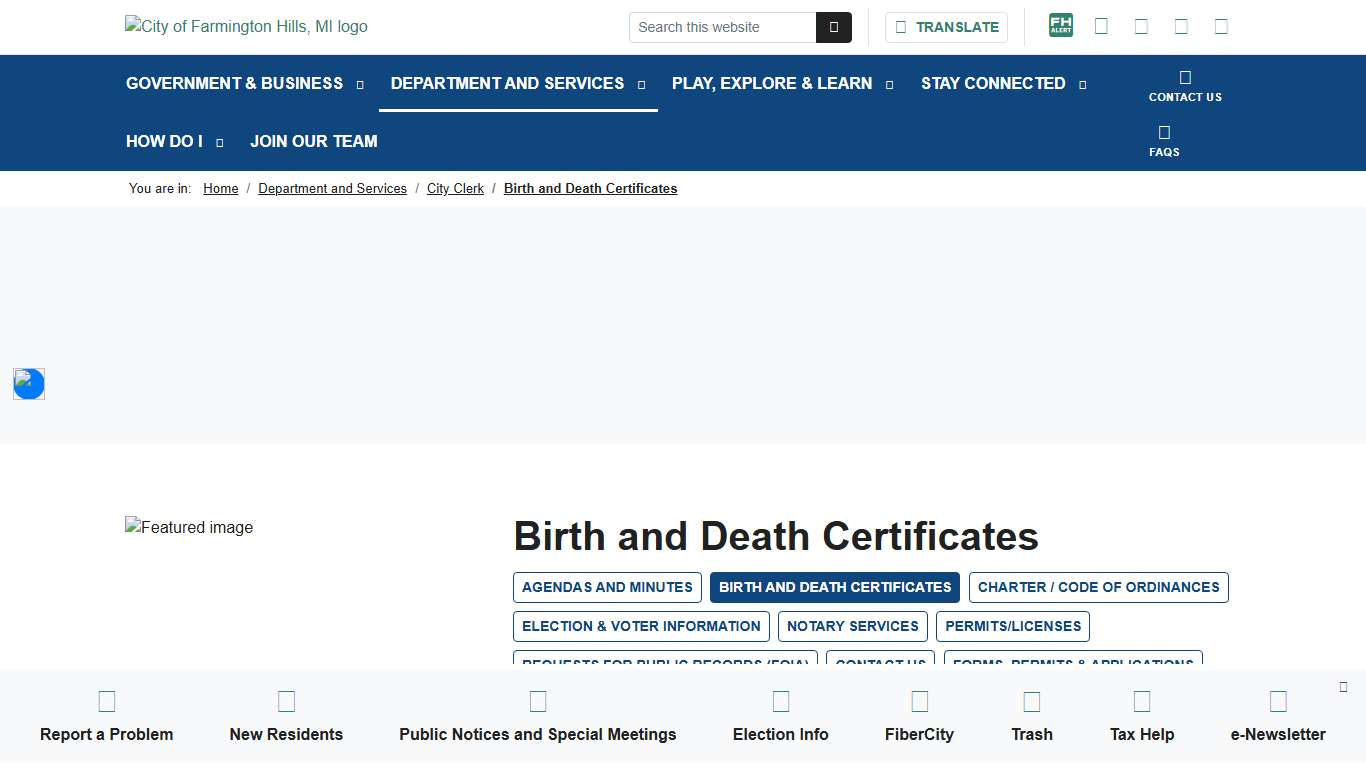Click the FH Alert icon
This screenshot has height=768, width=1366.
(x=1060, y=25)
